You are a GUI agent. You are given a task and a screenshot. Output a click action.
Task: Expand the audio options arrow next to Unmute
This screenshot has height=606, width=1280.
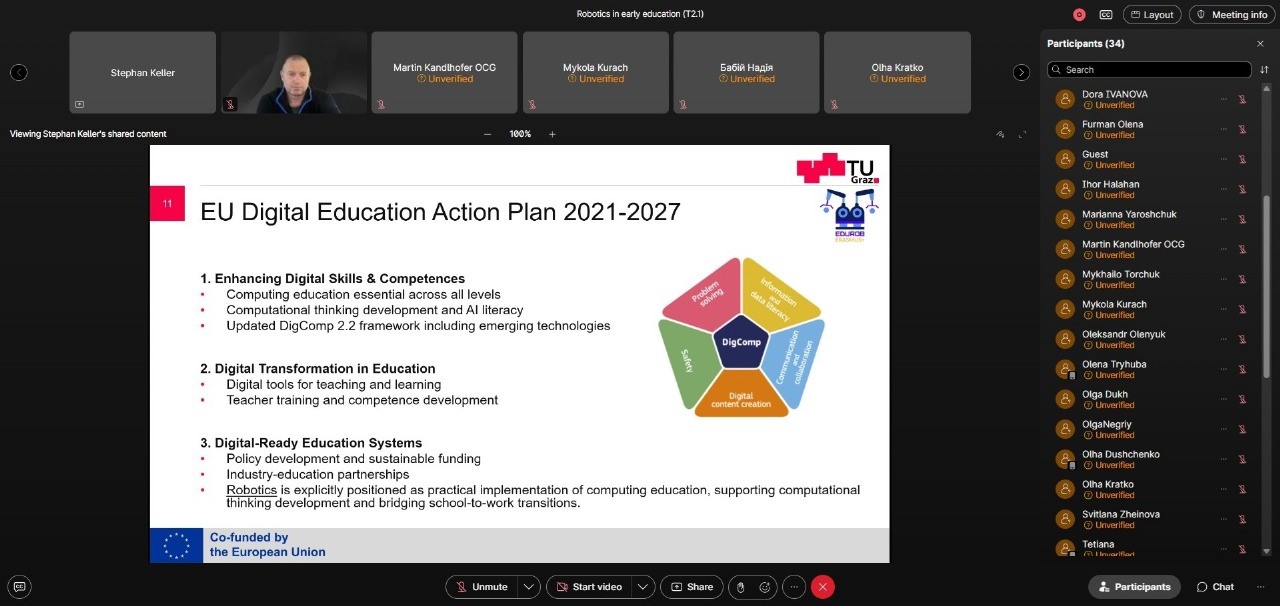[529, 587]
